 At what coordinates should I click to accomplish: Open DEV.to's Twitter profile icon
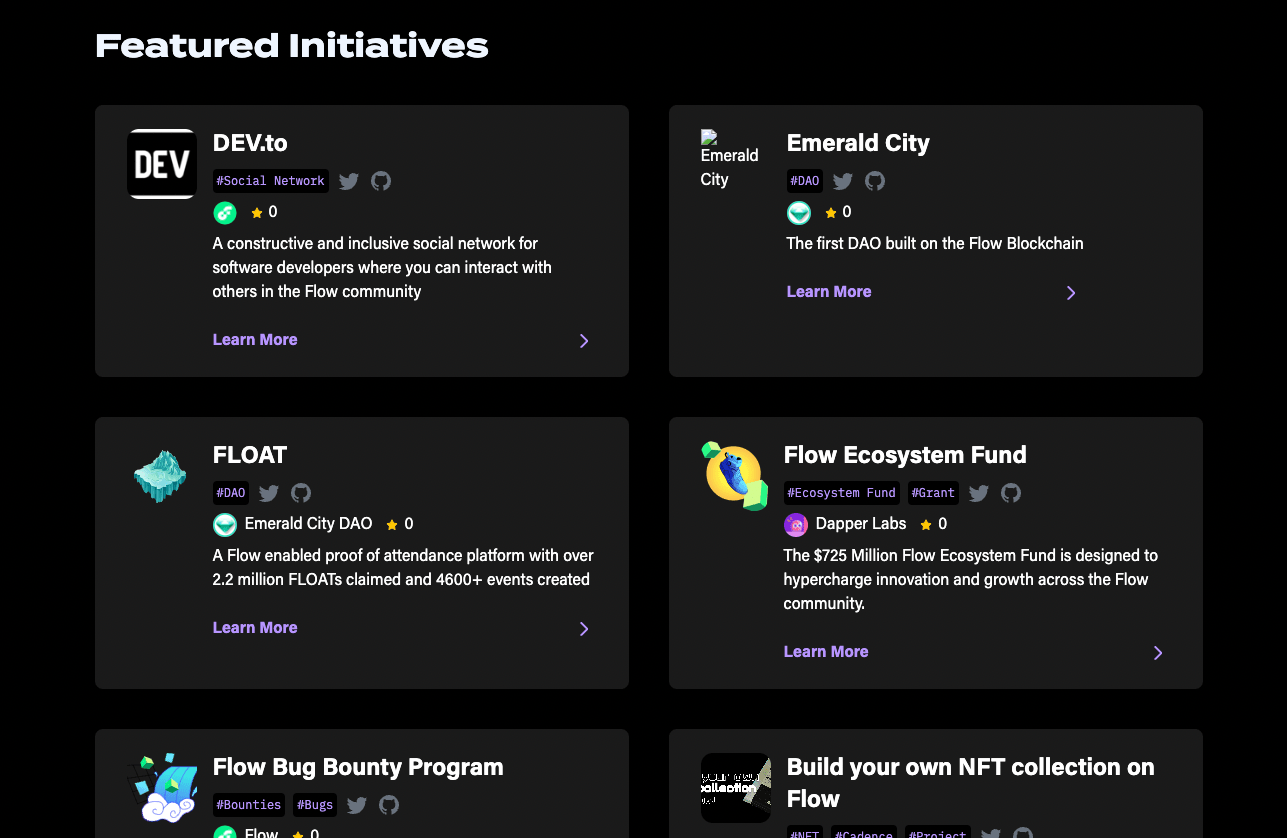[348, 181]
